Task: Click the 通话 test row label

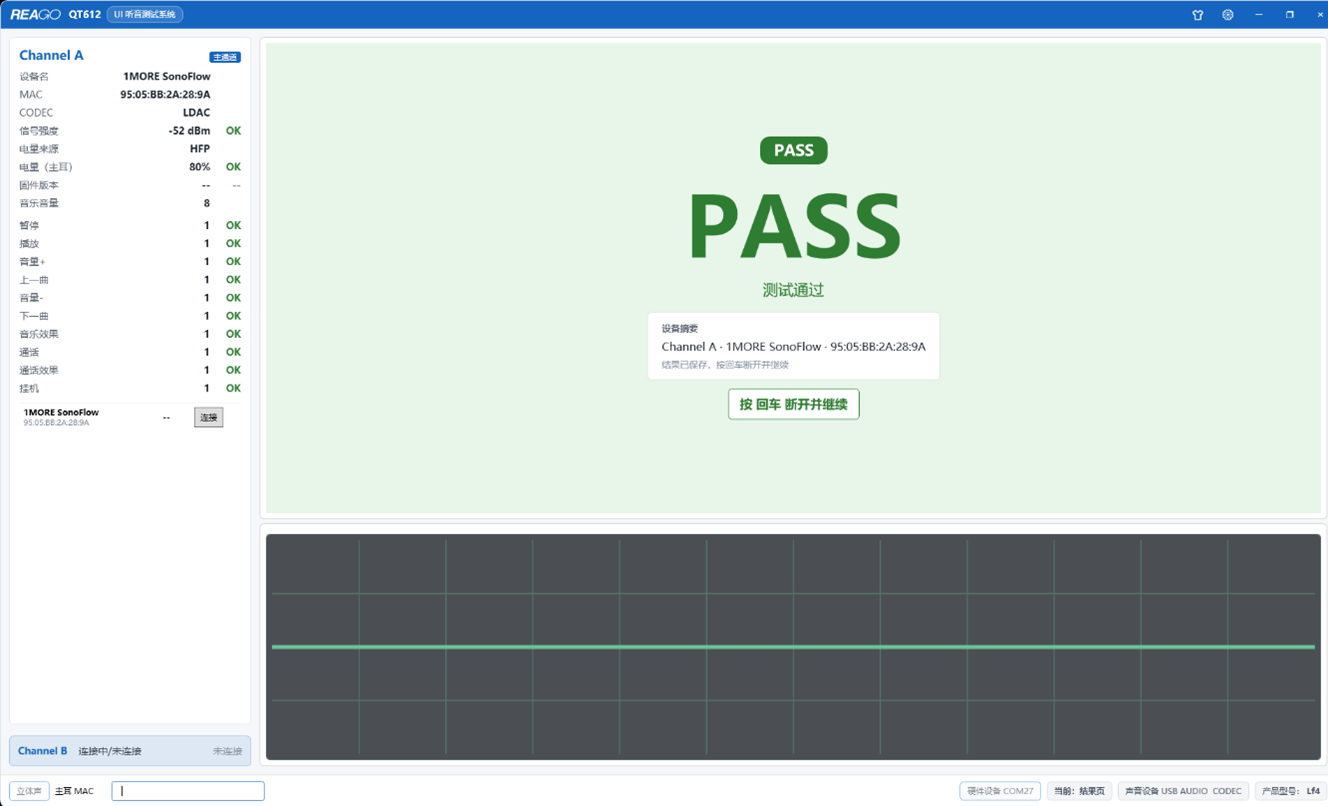Action: coord(29,352)
